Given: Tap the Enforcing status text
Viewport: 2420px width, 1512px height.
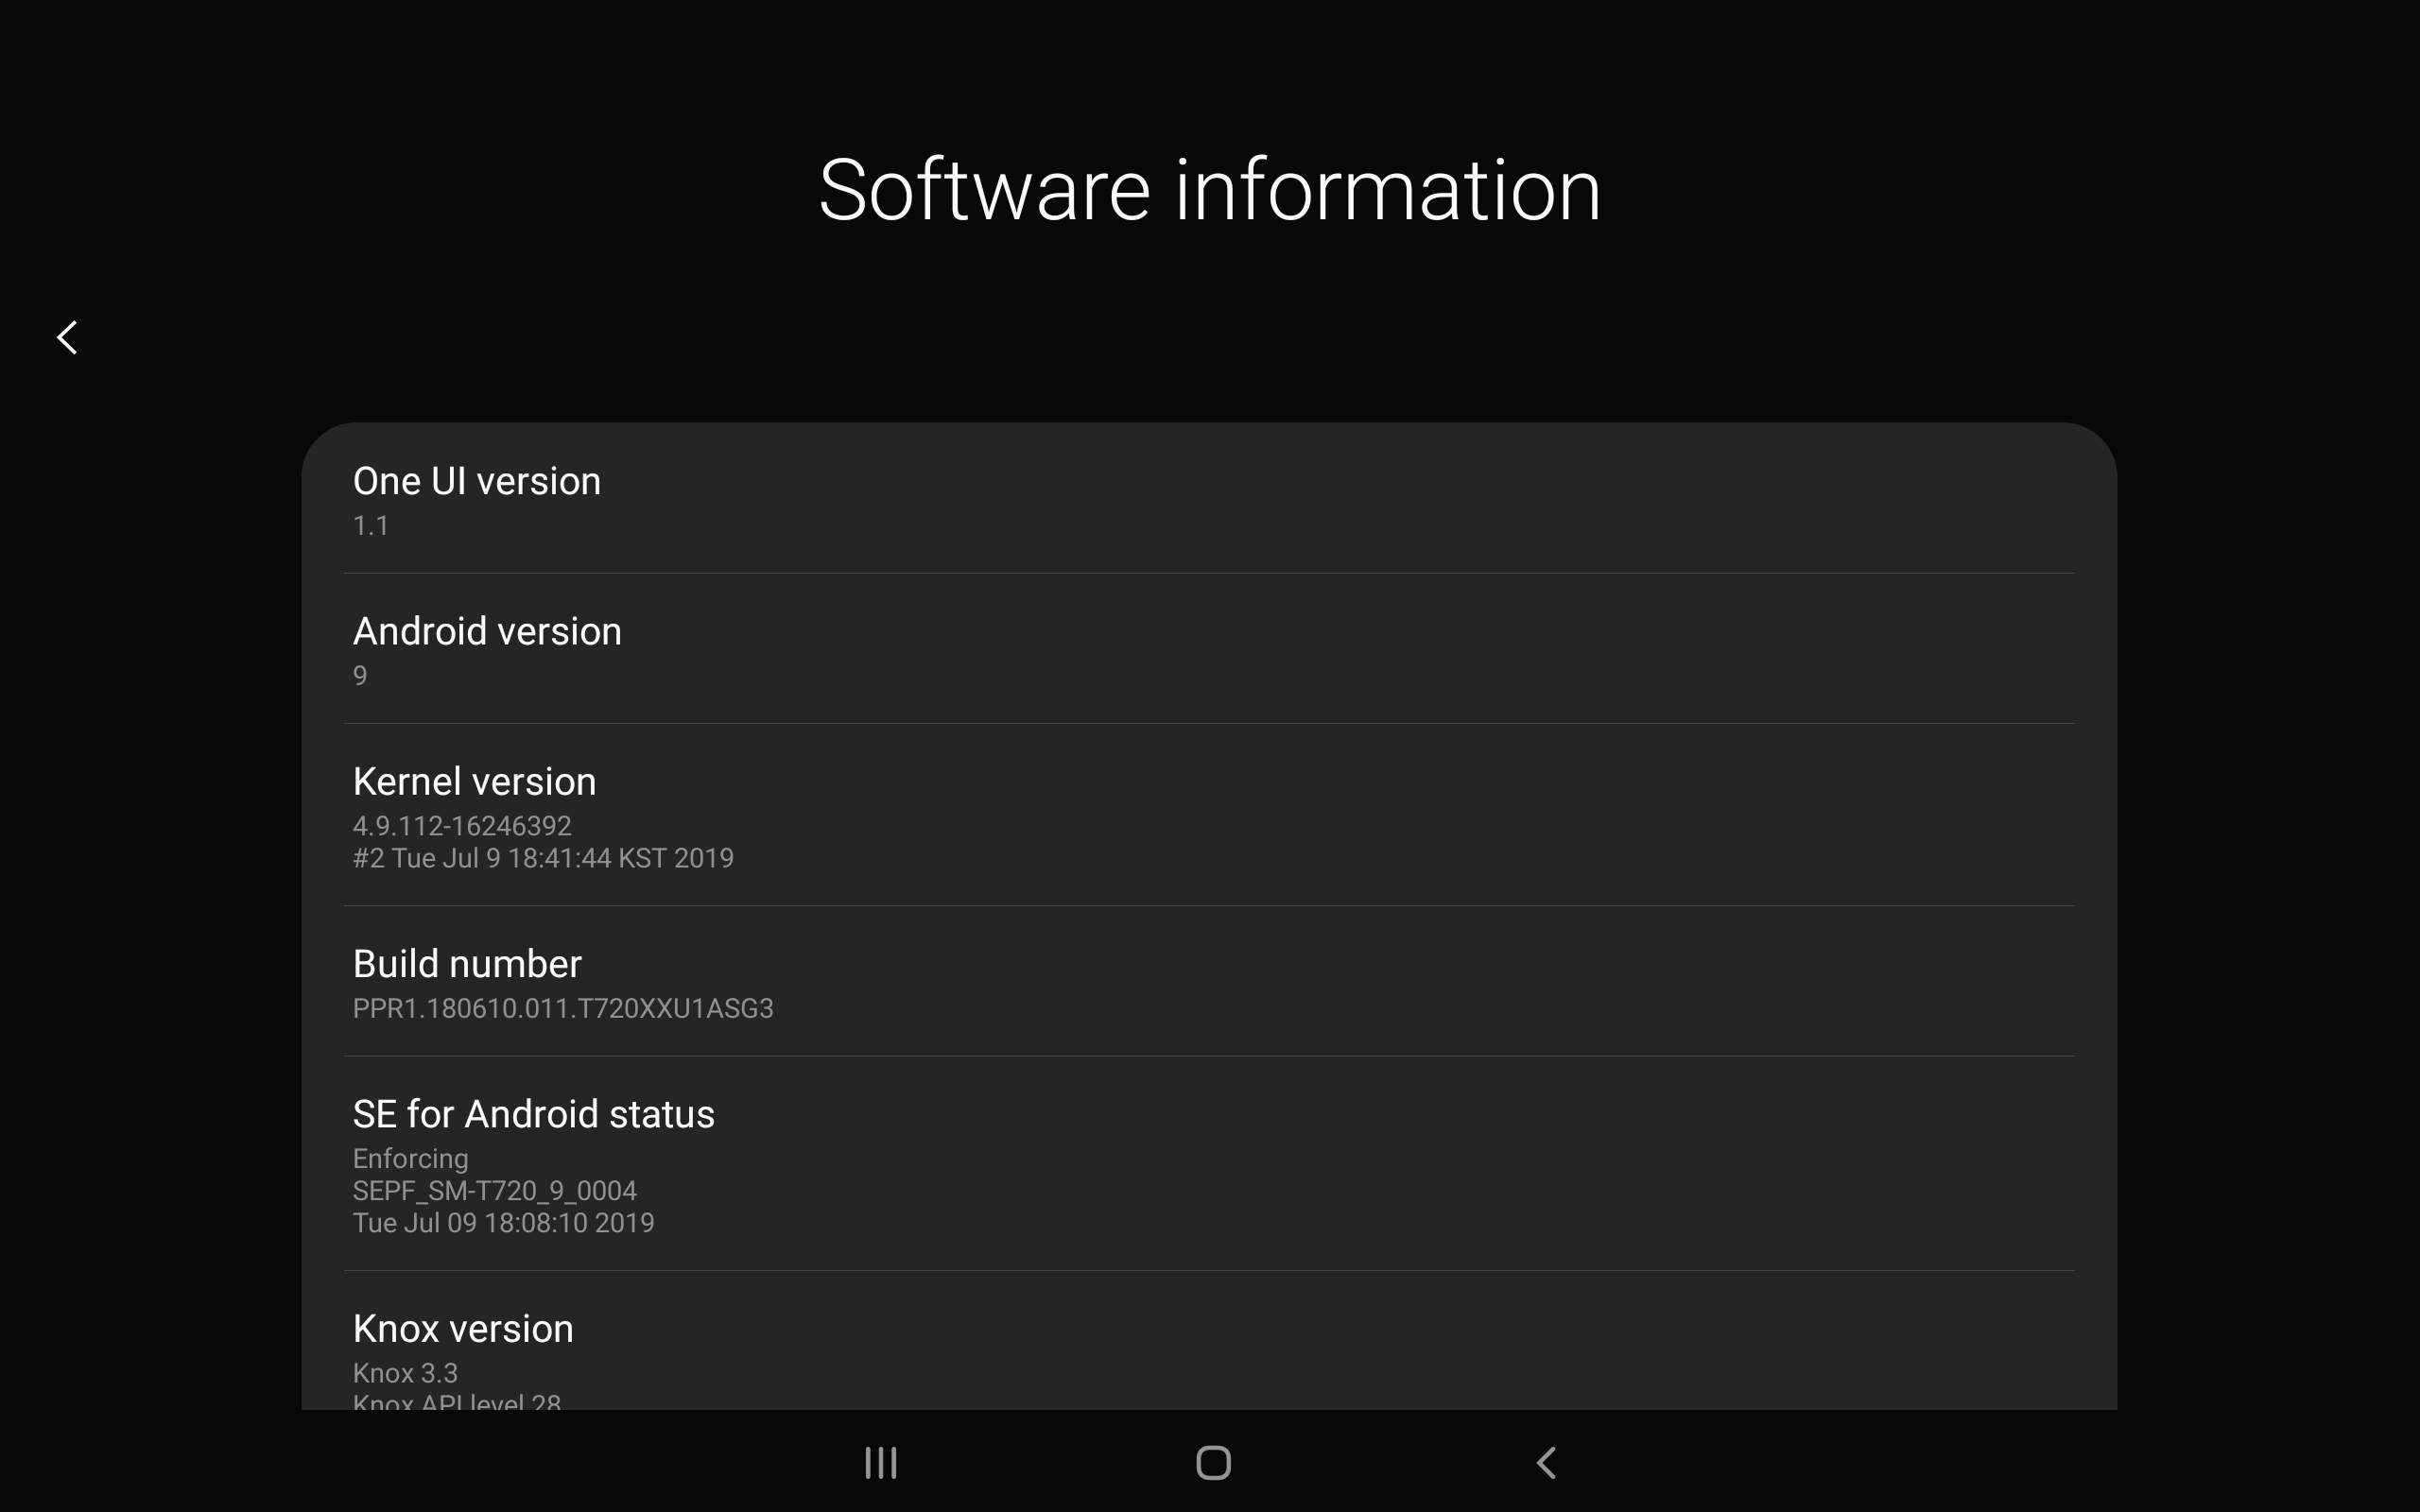Looking at the screenshot, I should click(x=410, y=1159).
